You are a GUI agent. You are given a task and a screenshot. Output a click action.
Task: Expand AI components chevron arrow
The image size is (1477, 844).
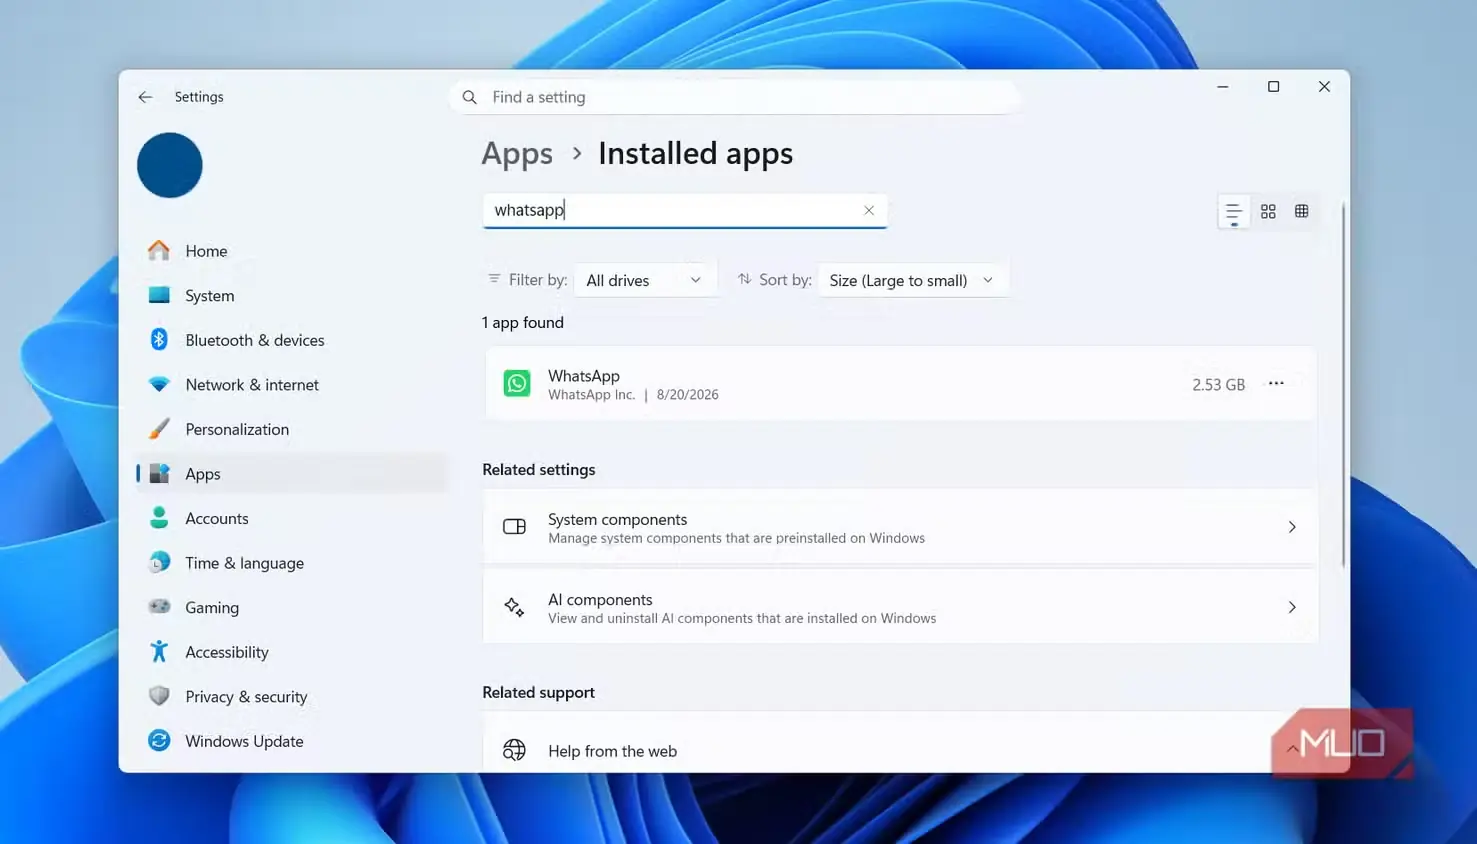[x=1292, y=607]
